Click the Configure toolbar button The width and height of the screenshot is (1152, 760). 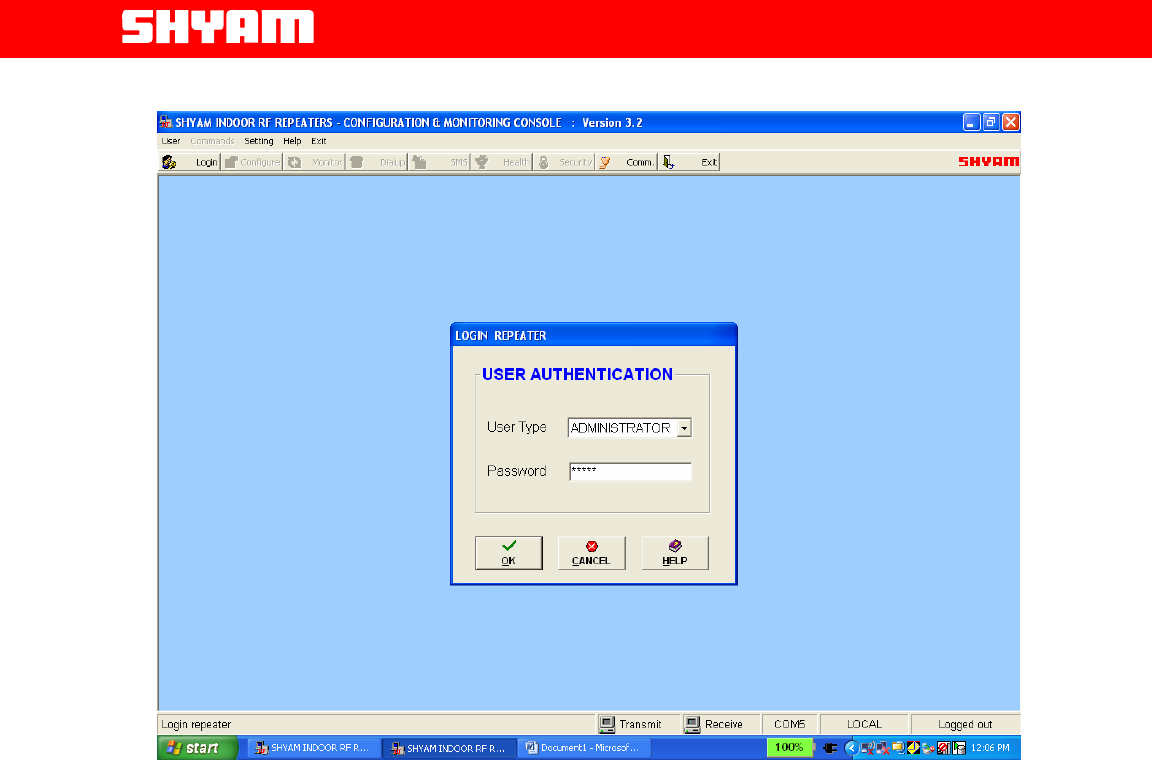252,162
